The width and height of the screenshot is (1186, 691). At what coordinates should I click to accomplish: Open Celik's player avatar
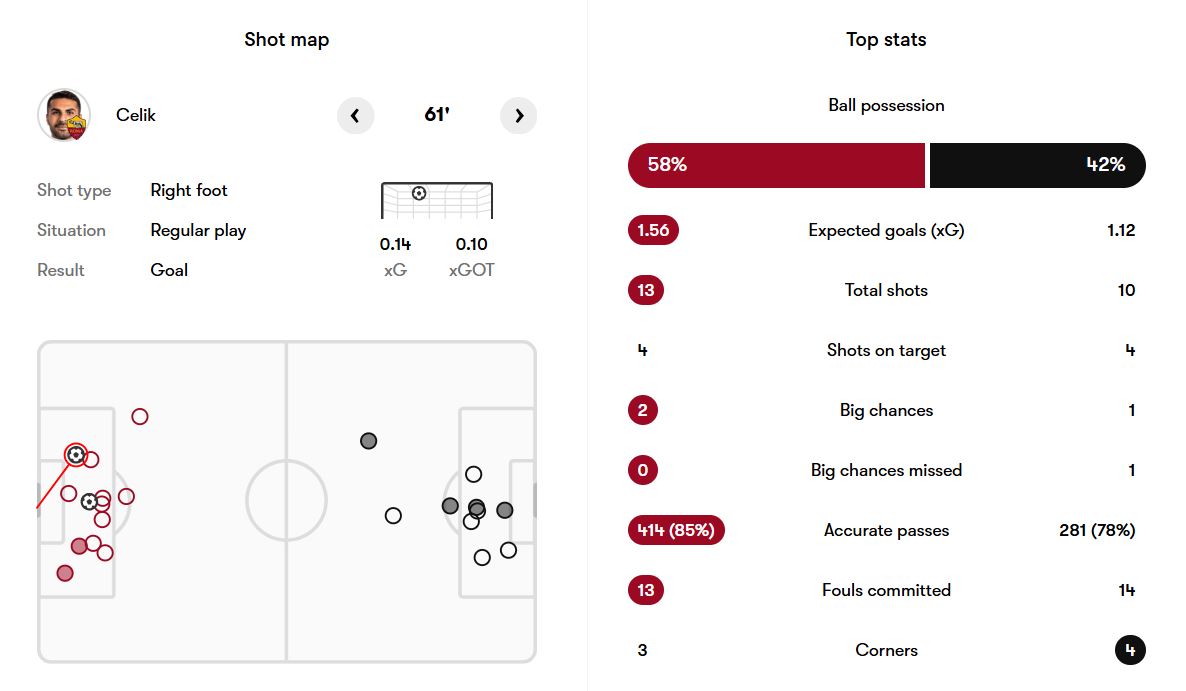pyautogui.click(x=64, y=115)
